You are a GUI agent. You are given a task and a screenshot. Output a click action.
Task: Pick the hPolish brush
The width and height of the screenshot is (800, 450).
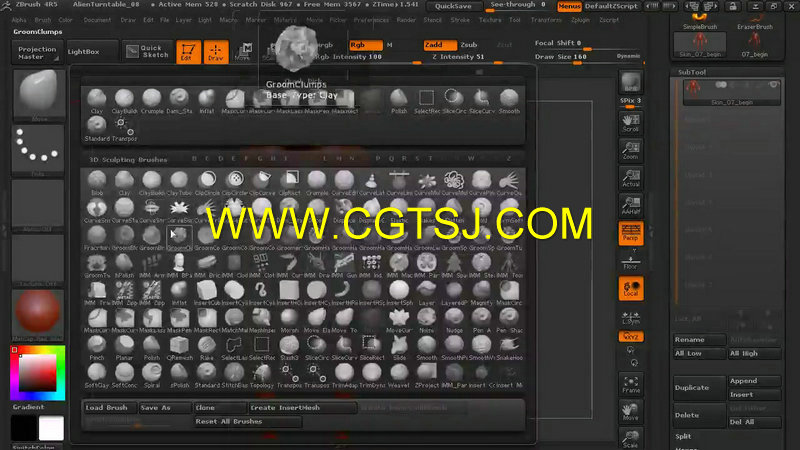124,265
